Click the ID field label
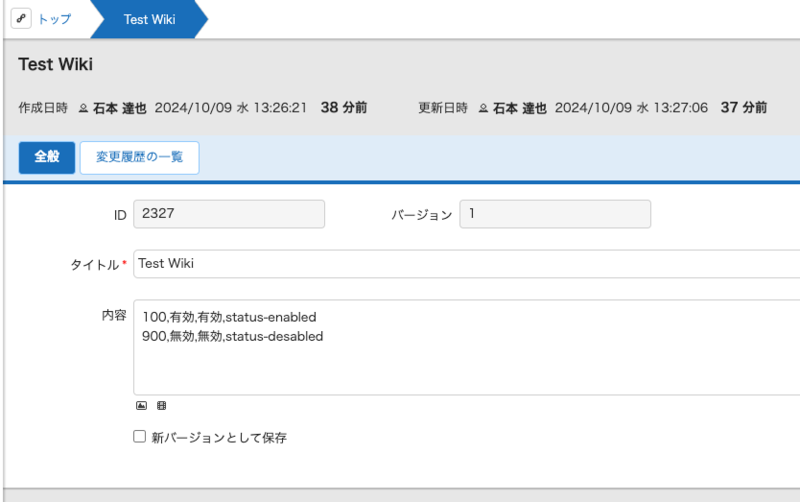 click(120, 215)
